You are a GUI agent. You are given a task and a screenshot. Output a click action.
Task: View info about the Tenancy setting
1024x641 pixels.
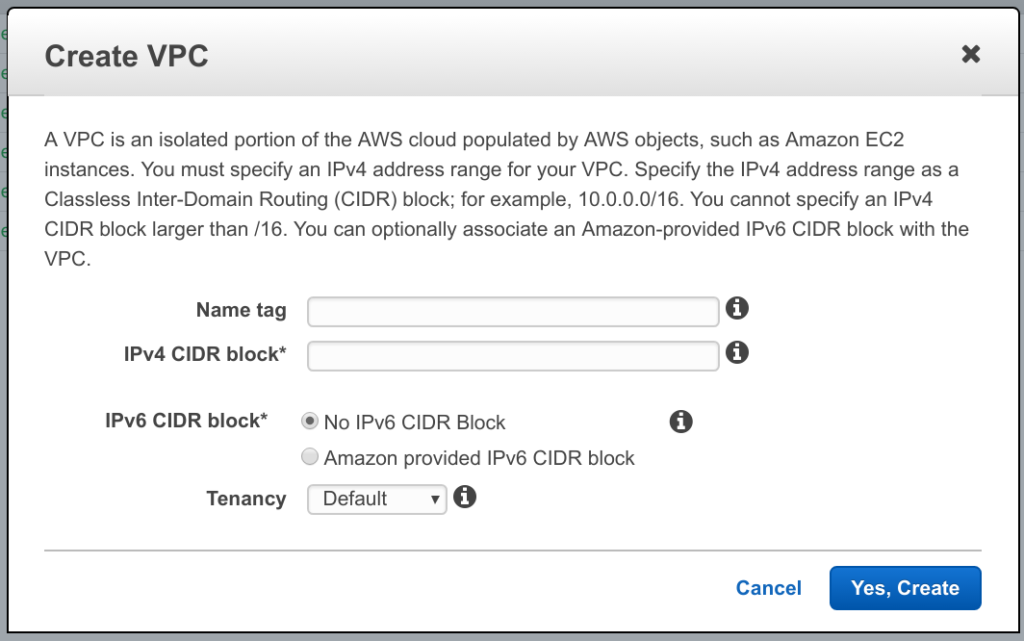point(464,497)
